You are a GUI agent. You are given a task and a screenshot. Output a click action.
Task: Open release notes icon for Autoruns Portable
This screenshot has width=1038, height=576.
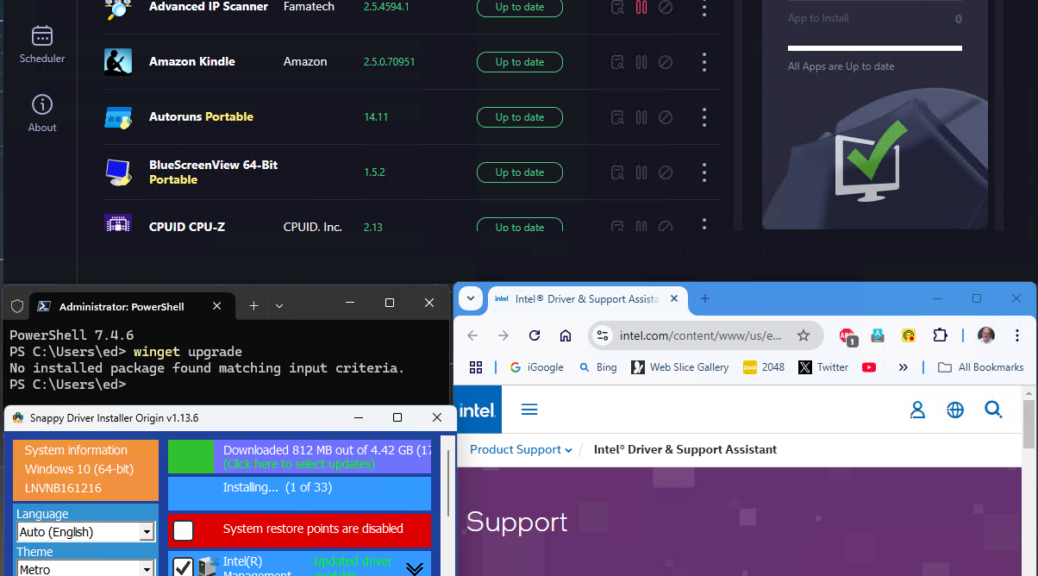(x=617, y=117)
